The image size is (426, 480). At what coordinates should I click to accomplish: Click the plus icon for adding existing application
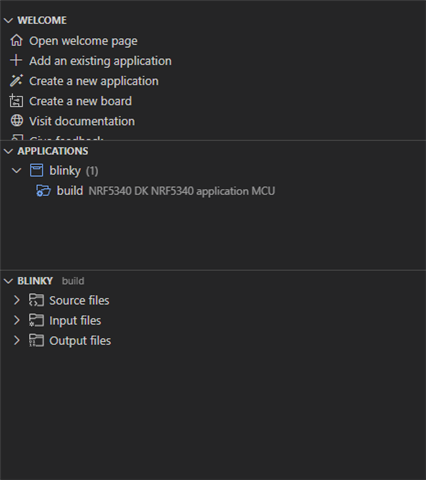tap(16, 61)
